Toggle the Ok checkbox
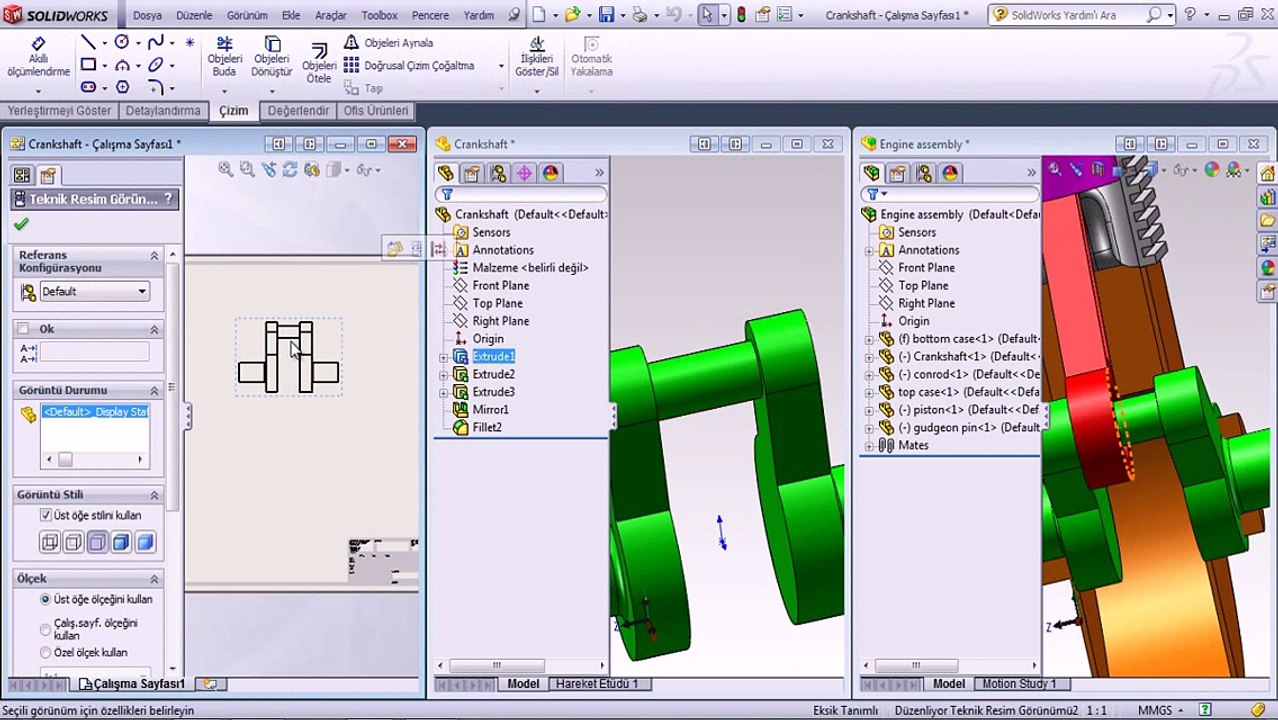 pyautogui.click(x=23, y=329)
